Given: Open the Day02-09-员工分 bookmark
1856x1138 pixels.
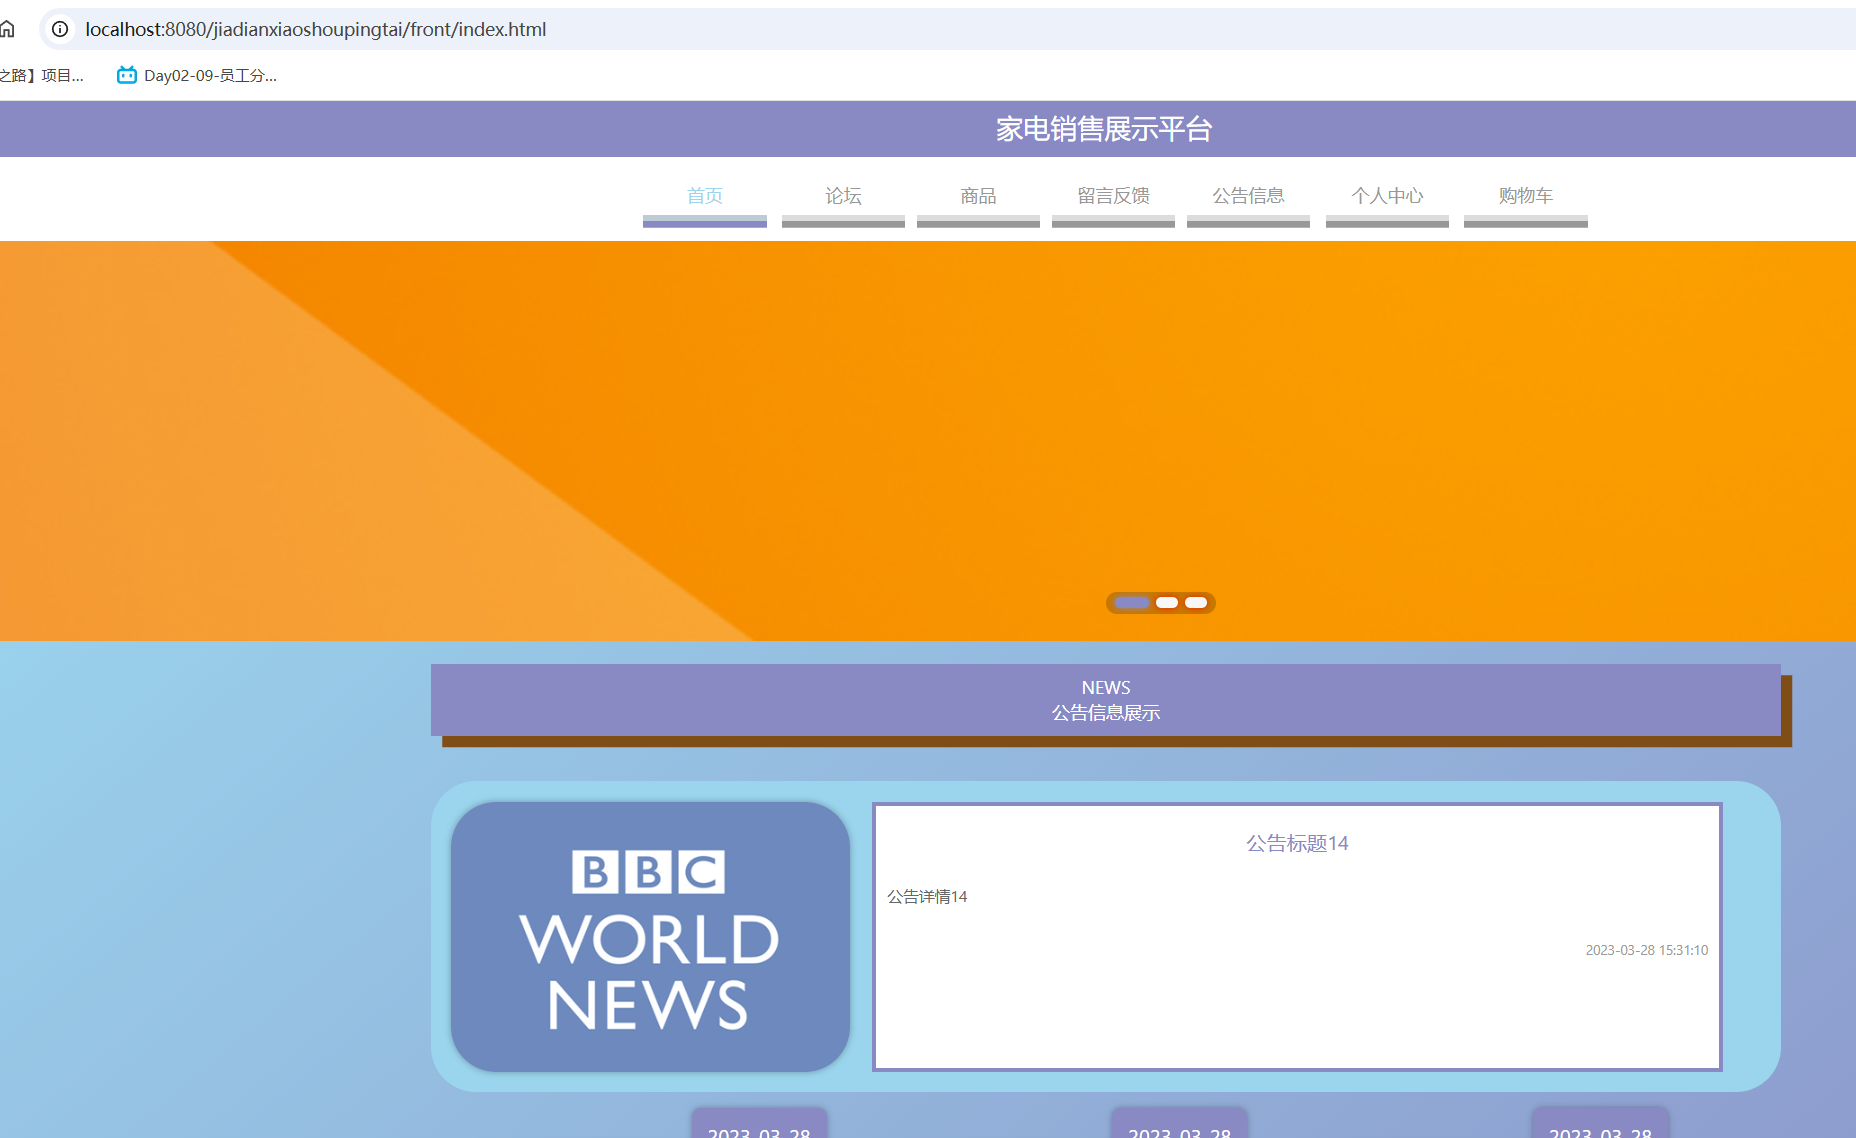Looking at the screenshot, I should pyautogui.click(x=197, y=75).
